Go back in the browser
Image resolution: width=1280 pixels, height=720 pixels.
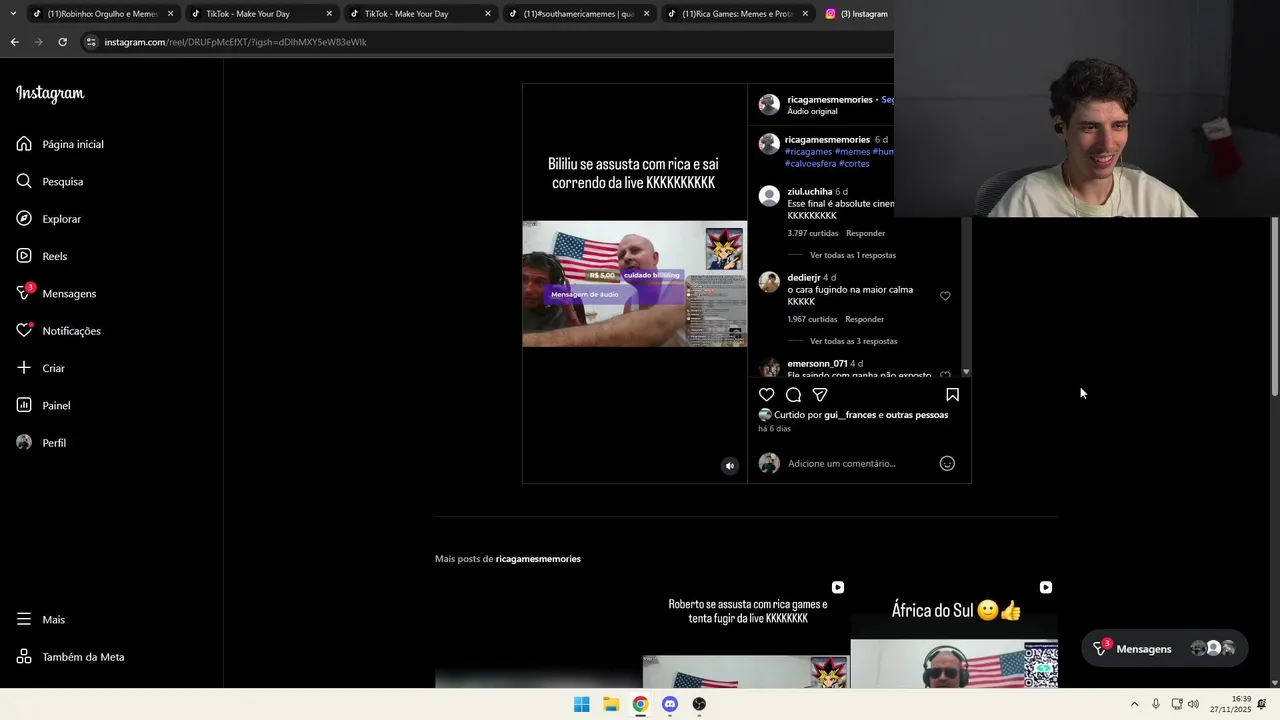pyautogui.click(x=14, y=42)
